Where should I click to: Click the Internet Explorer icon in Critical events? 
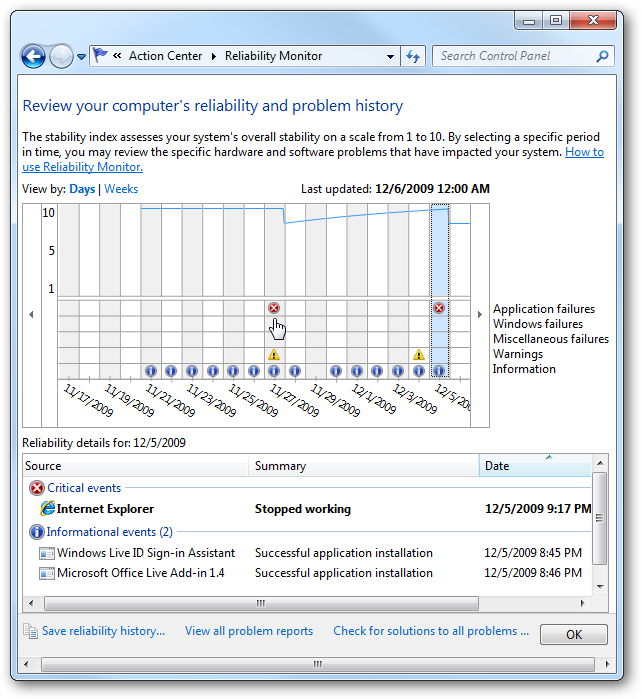[47, 508]
